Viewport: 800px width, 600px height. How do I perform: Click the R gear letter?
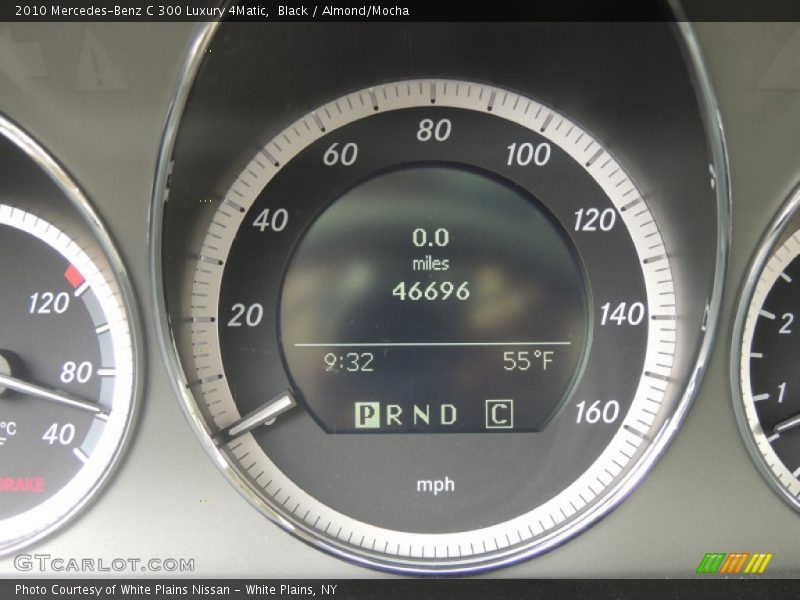[x=394, y=414]
